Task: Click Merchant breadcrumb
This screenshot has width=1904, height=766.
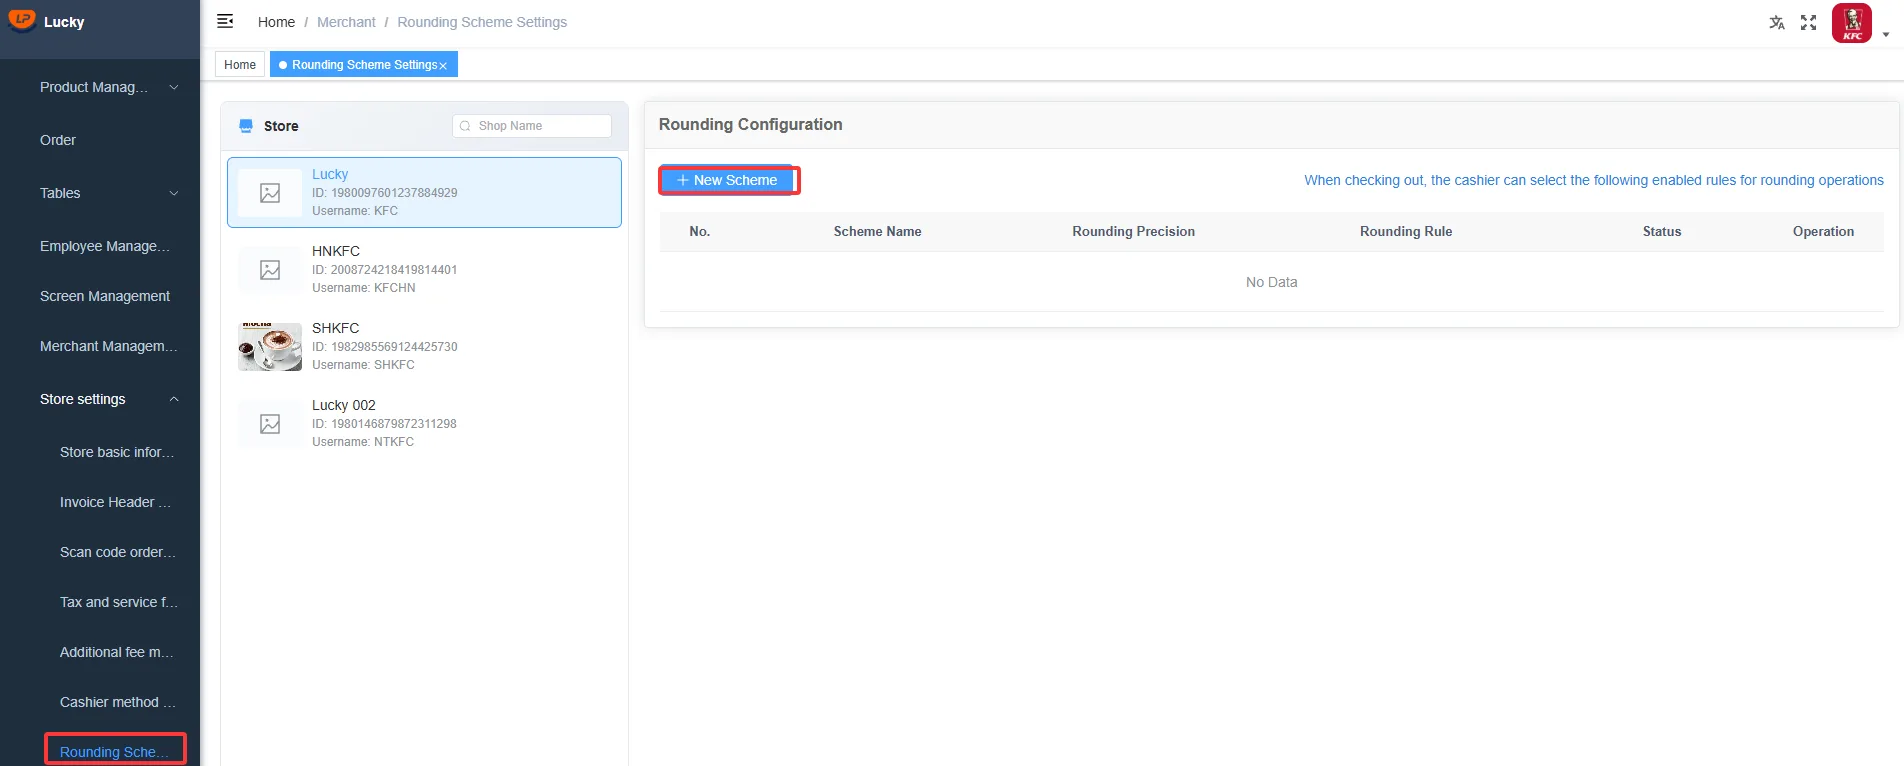Action: click(x=346, y=22)
